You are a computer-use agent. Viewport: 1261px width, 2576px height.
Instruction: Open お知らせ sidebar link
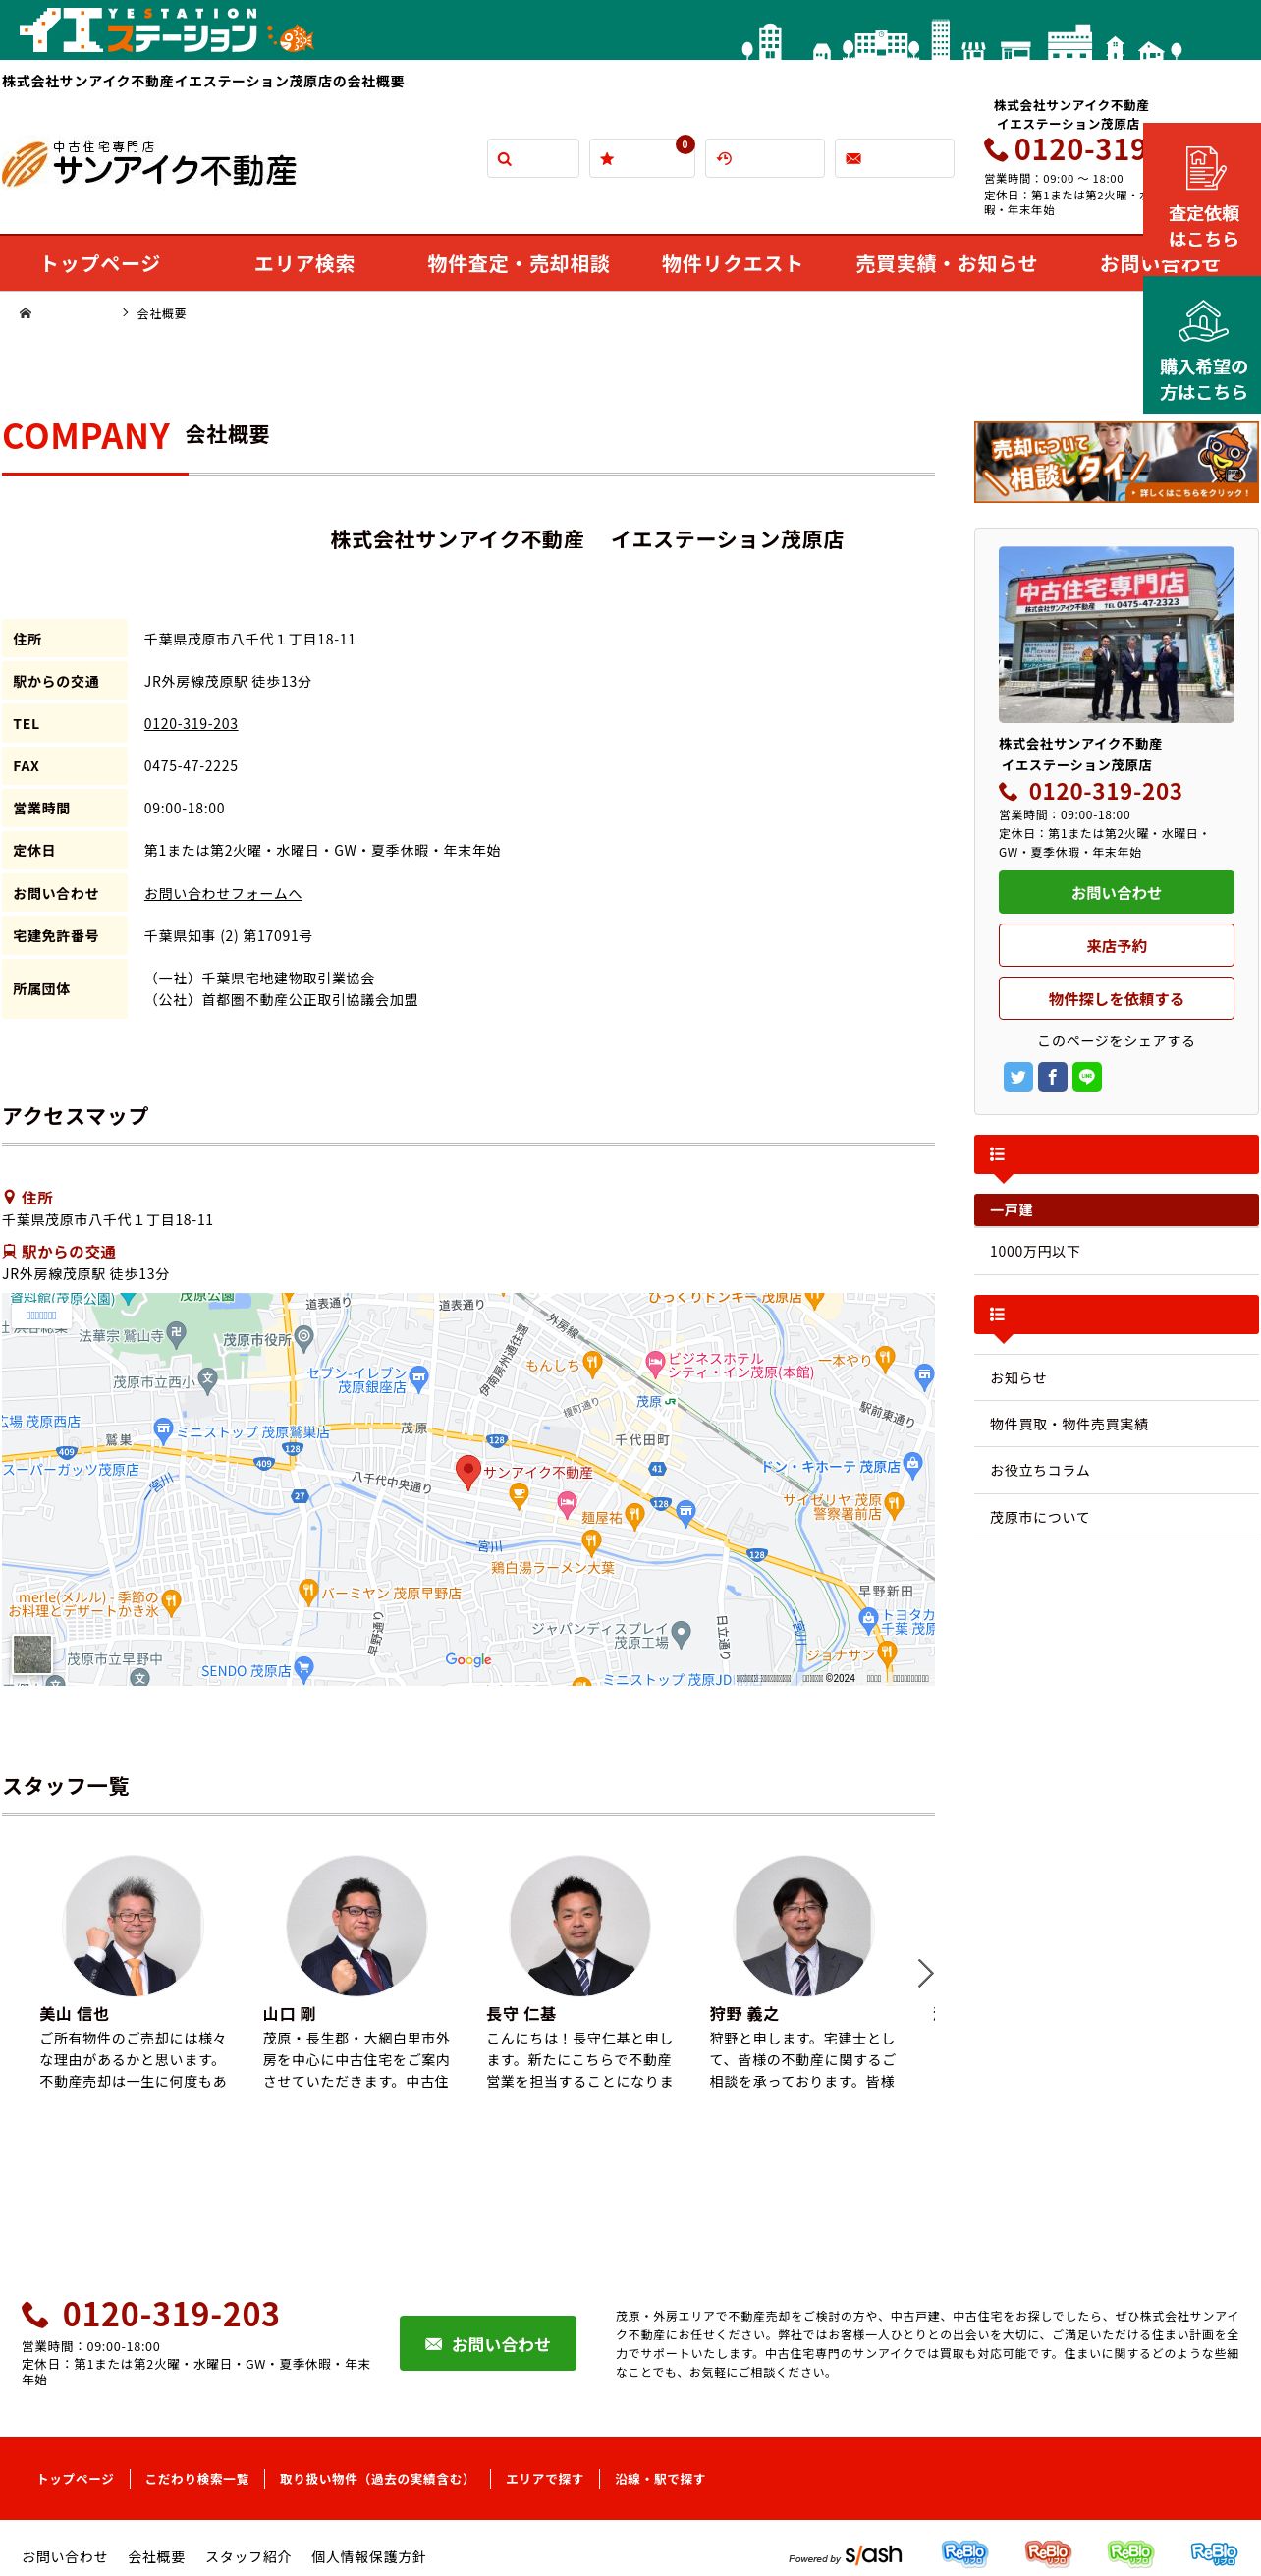(x=1116, y=1377)
